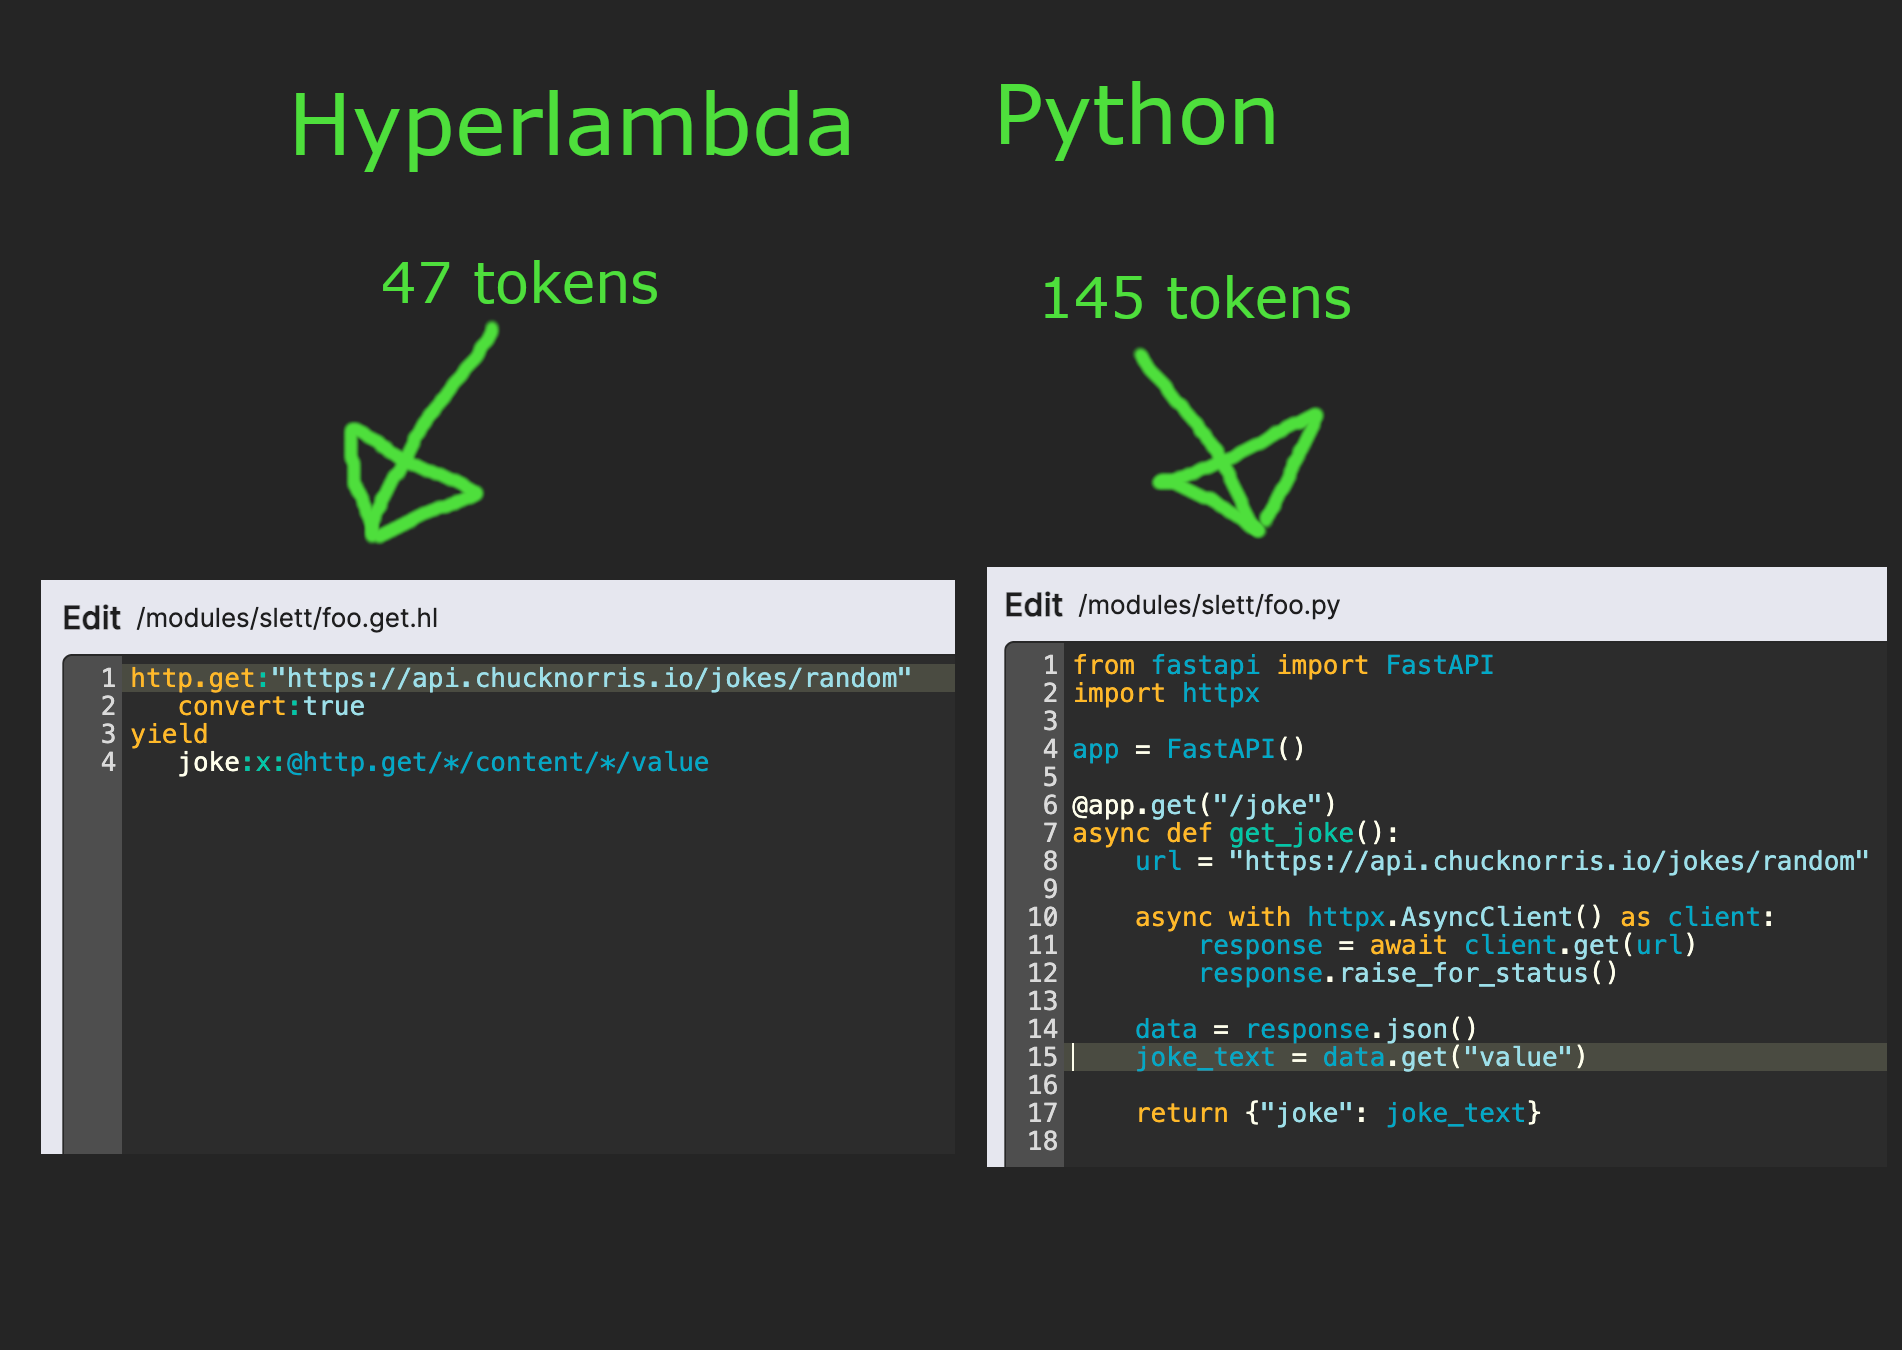The width and height of the screenshot is (1902, 1350).
Task: Click the import httpx statement
Action: point(1165,693)
